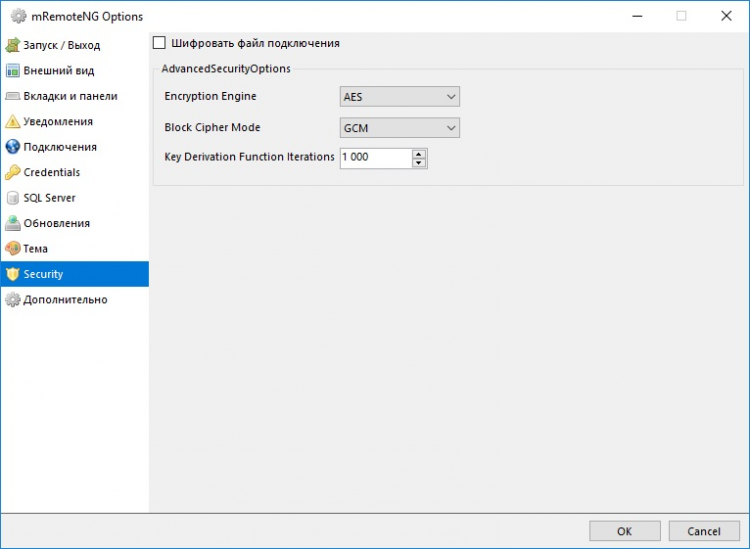Show the Credentials options page
The image size is (750, 549).
tap(52, 172)
